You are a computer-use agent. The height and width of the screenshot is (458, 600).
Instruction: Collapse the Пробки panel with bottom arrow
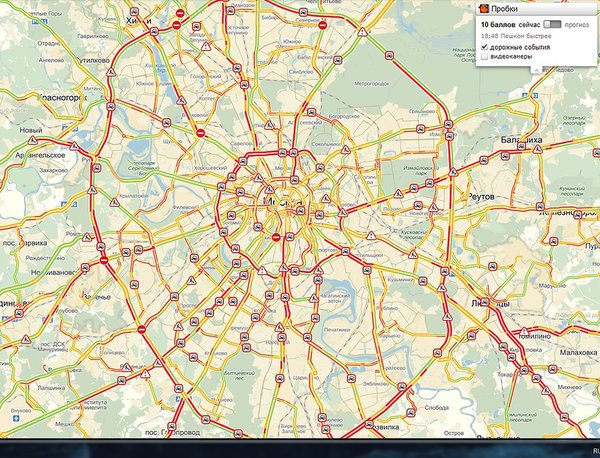[535, 71]
